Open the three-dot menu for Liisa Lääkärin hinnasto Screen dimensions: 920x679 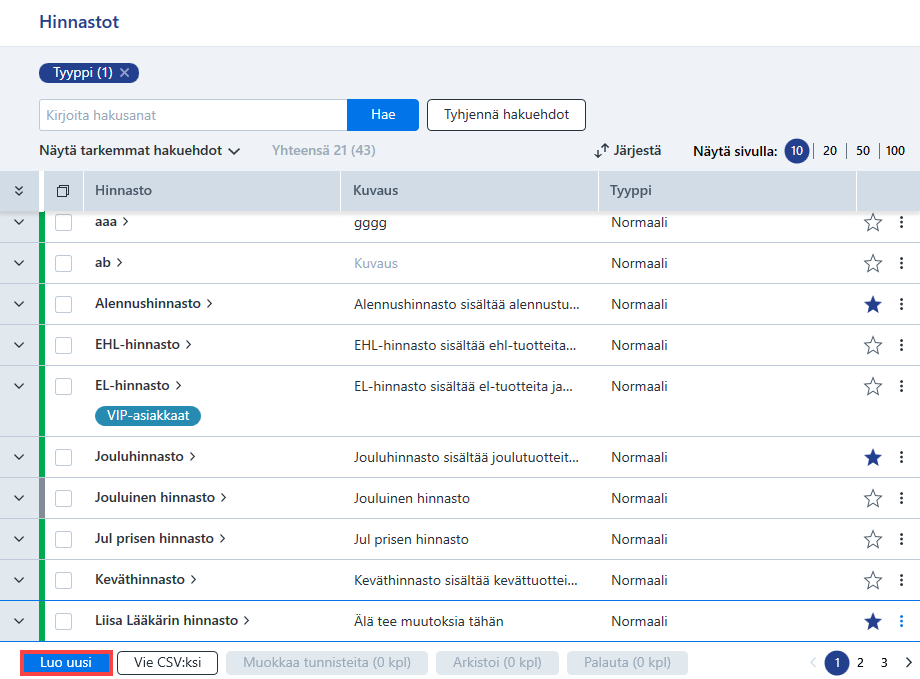tap(901, 621)
